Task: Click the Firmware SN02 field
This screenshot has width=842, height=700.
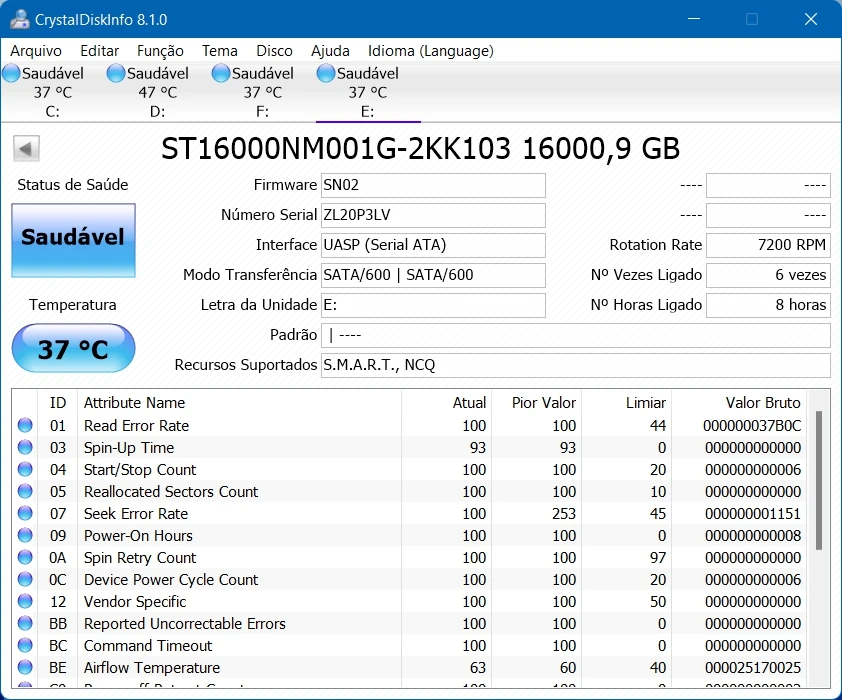Action: [432, 186]
